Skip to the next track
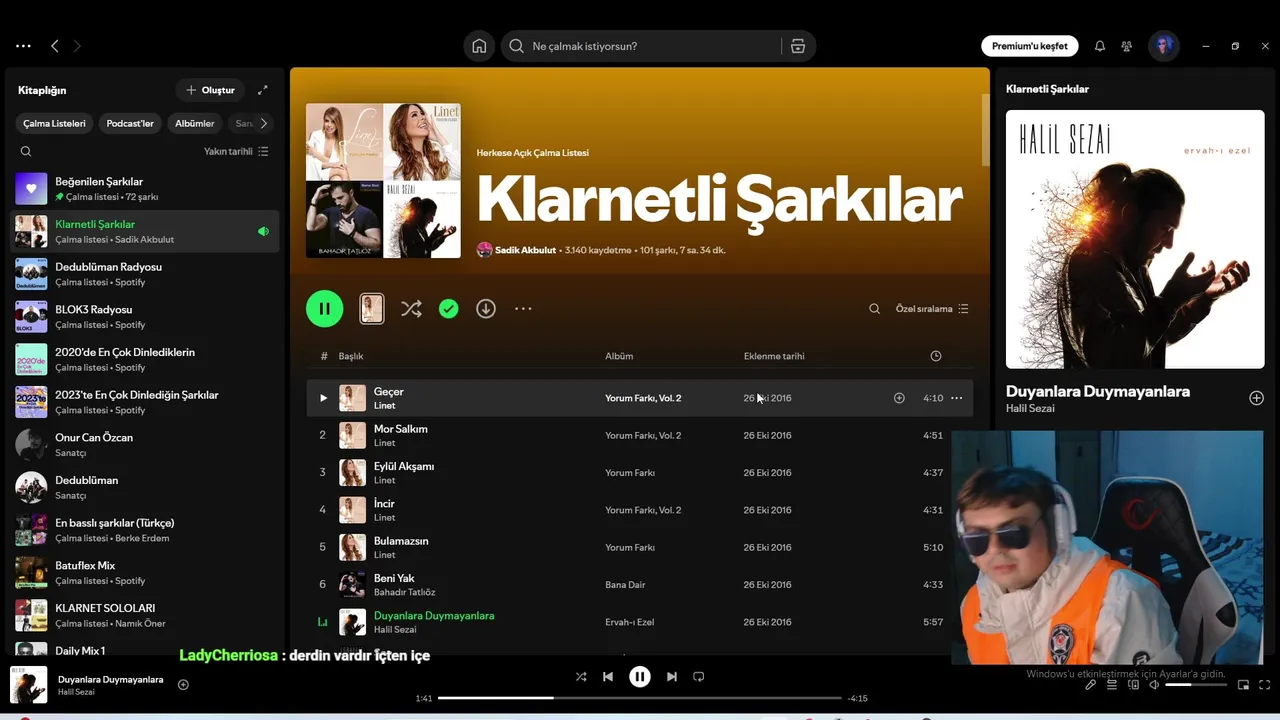This screenshot has width=1280, height=720. 672,677
